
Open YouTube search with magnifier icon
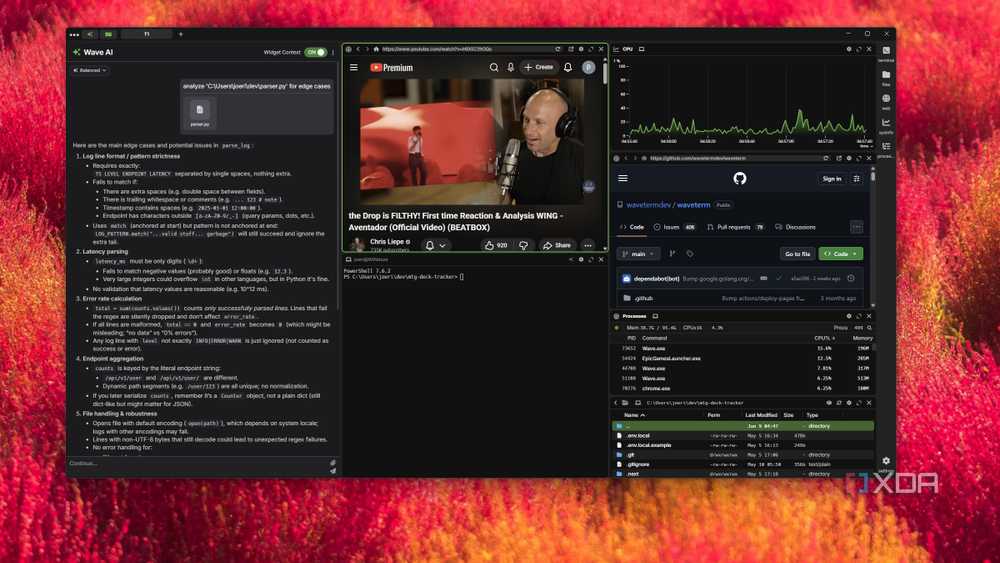494,67
